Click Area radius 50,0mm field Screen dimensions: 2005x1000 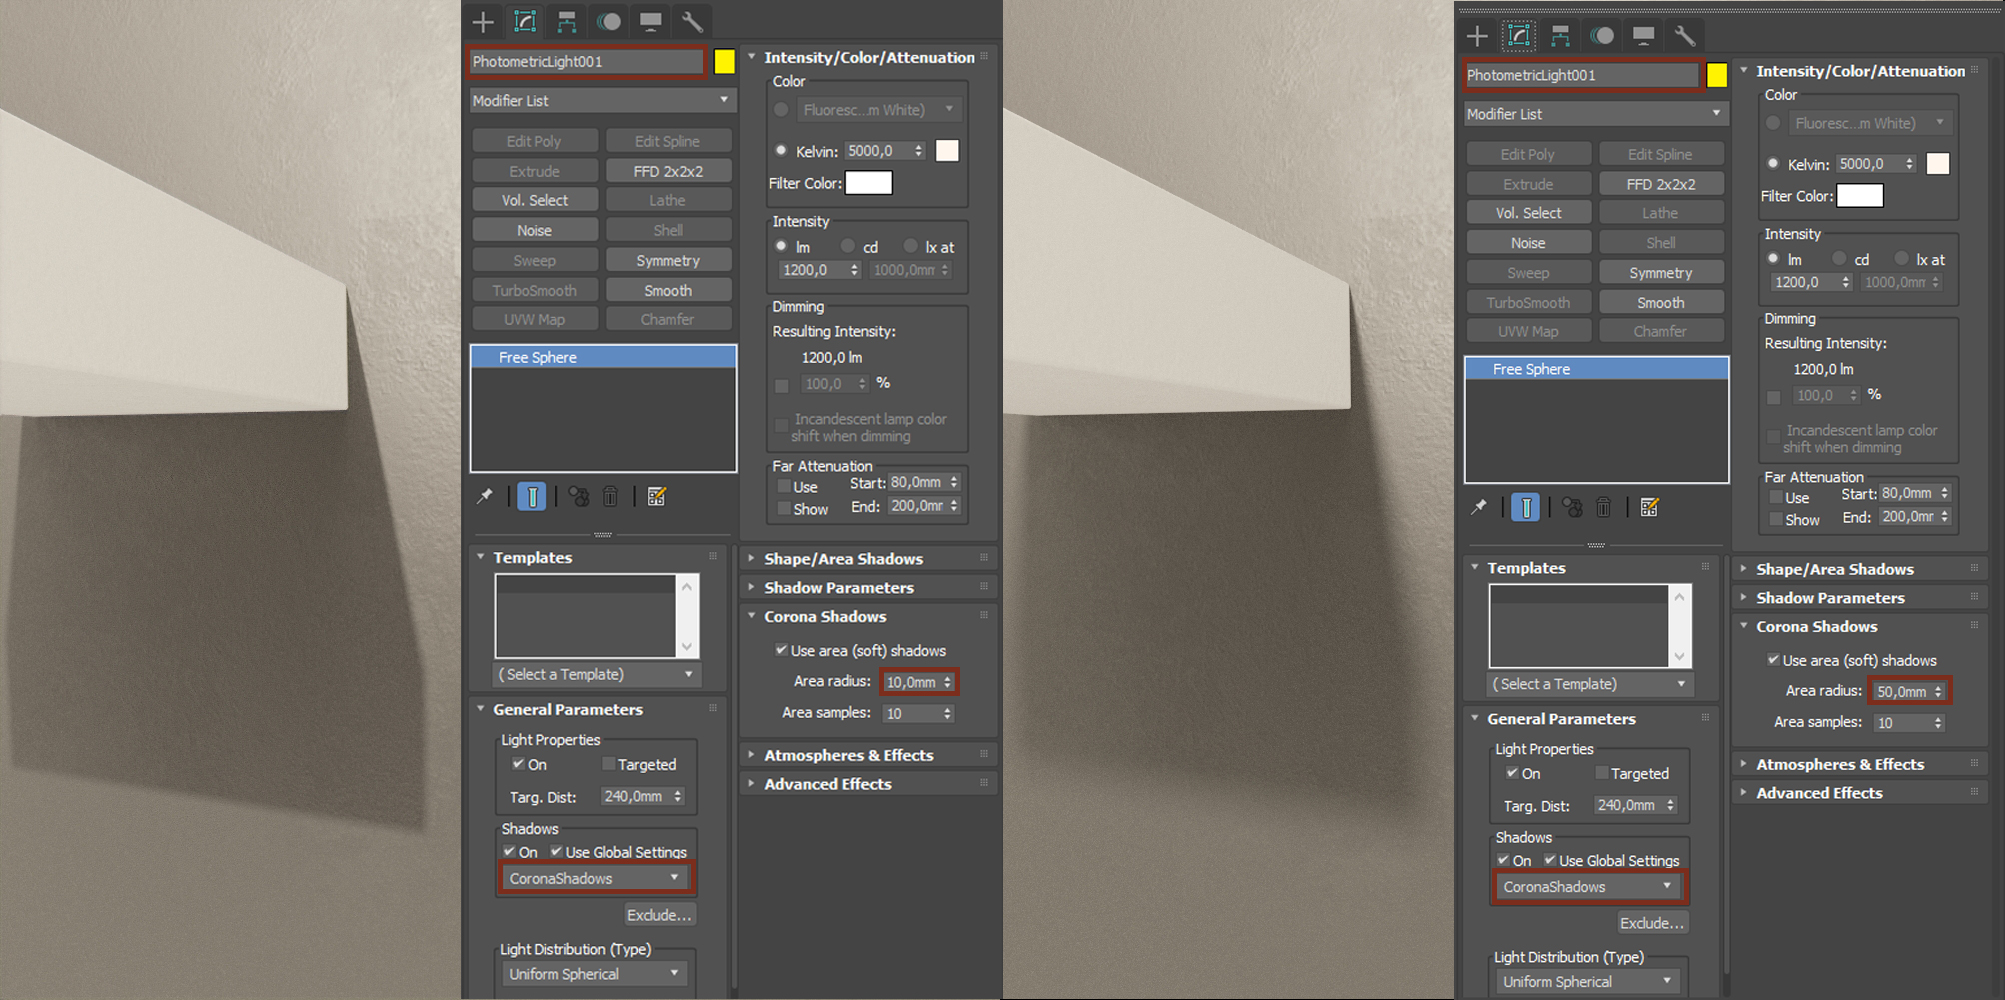point(1902,691)
